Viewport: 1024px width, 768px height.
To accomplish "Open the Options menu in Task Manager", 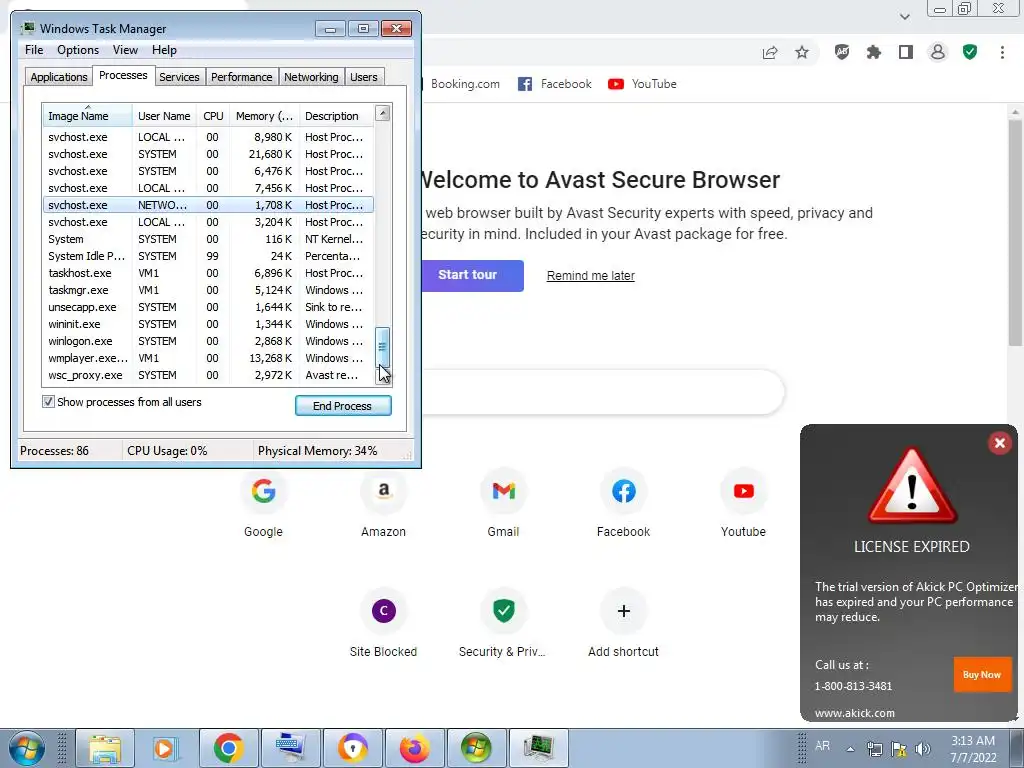I will point(78,50).
